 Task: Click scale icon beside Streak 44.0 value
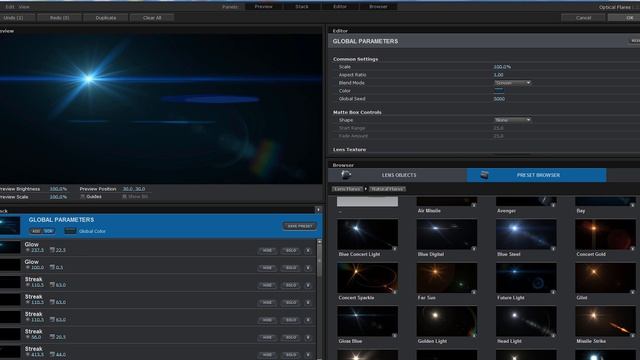point(52,355)
